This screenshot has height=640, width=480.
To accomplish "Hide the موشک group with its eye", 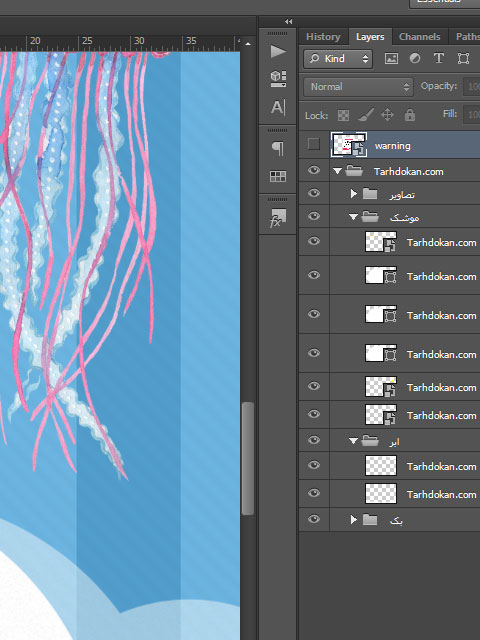I will pos(313,216).
